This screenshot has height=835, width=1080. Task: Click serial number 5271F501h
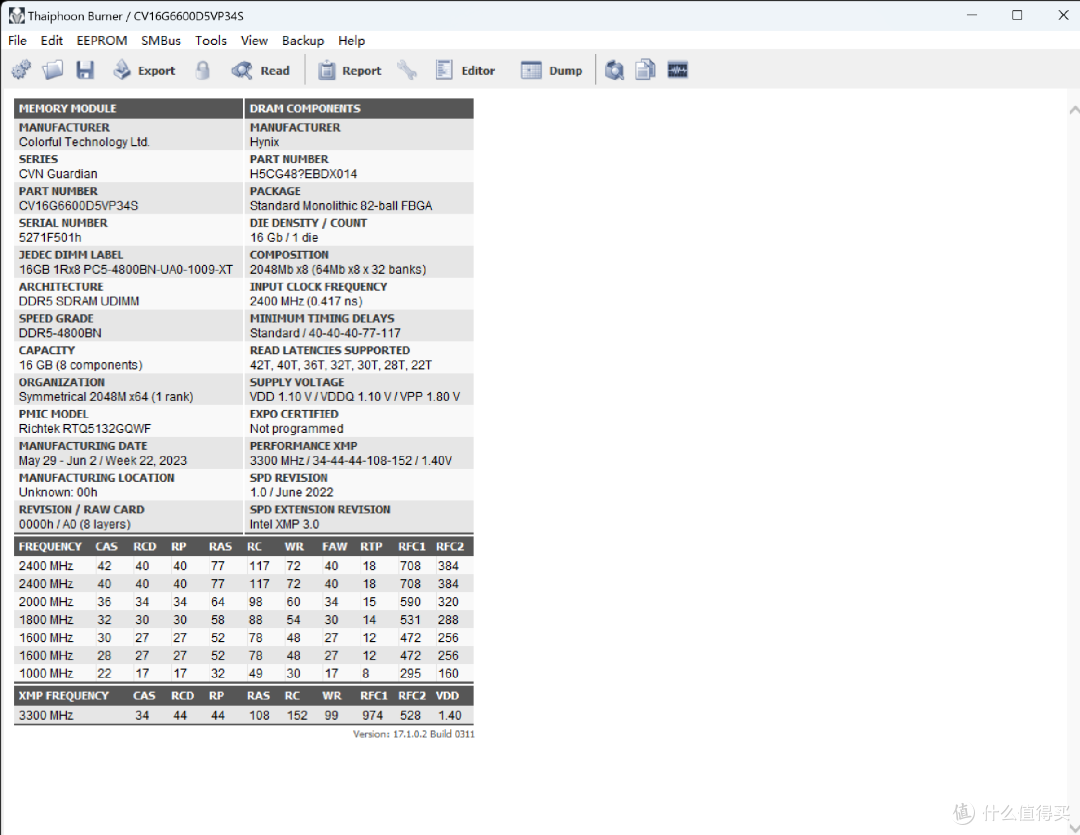(50, 238)
